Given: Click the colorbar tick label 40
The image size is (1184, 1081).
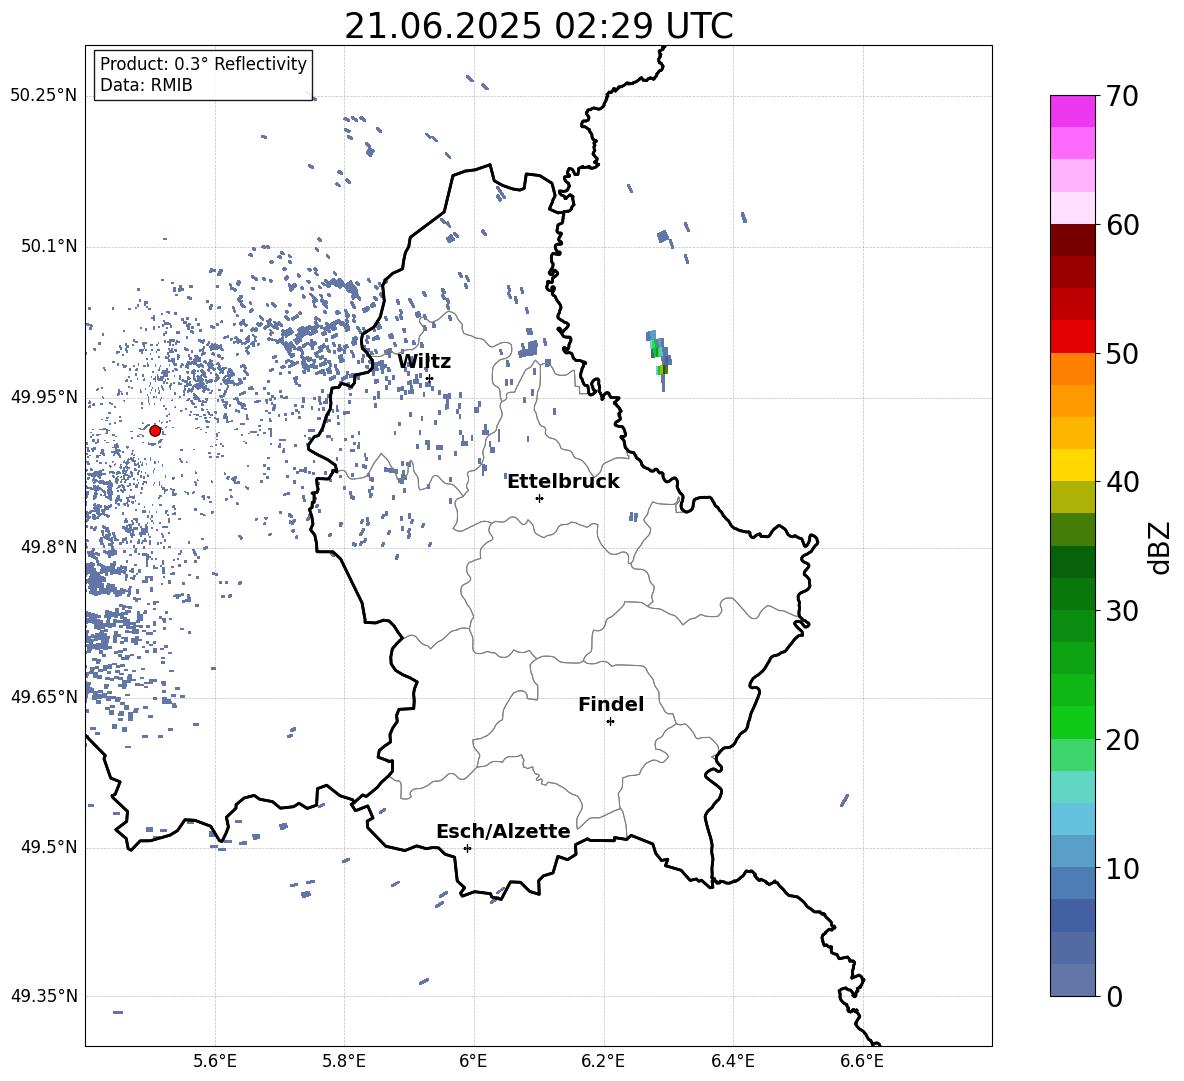Looking at the screenshot, I should point(1122,482).
